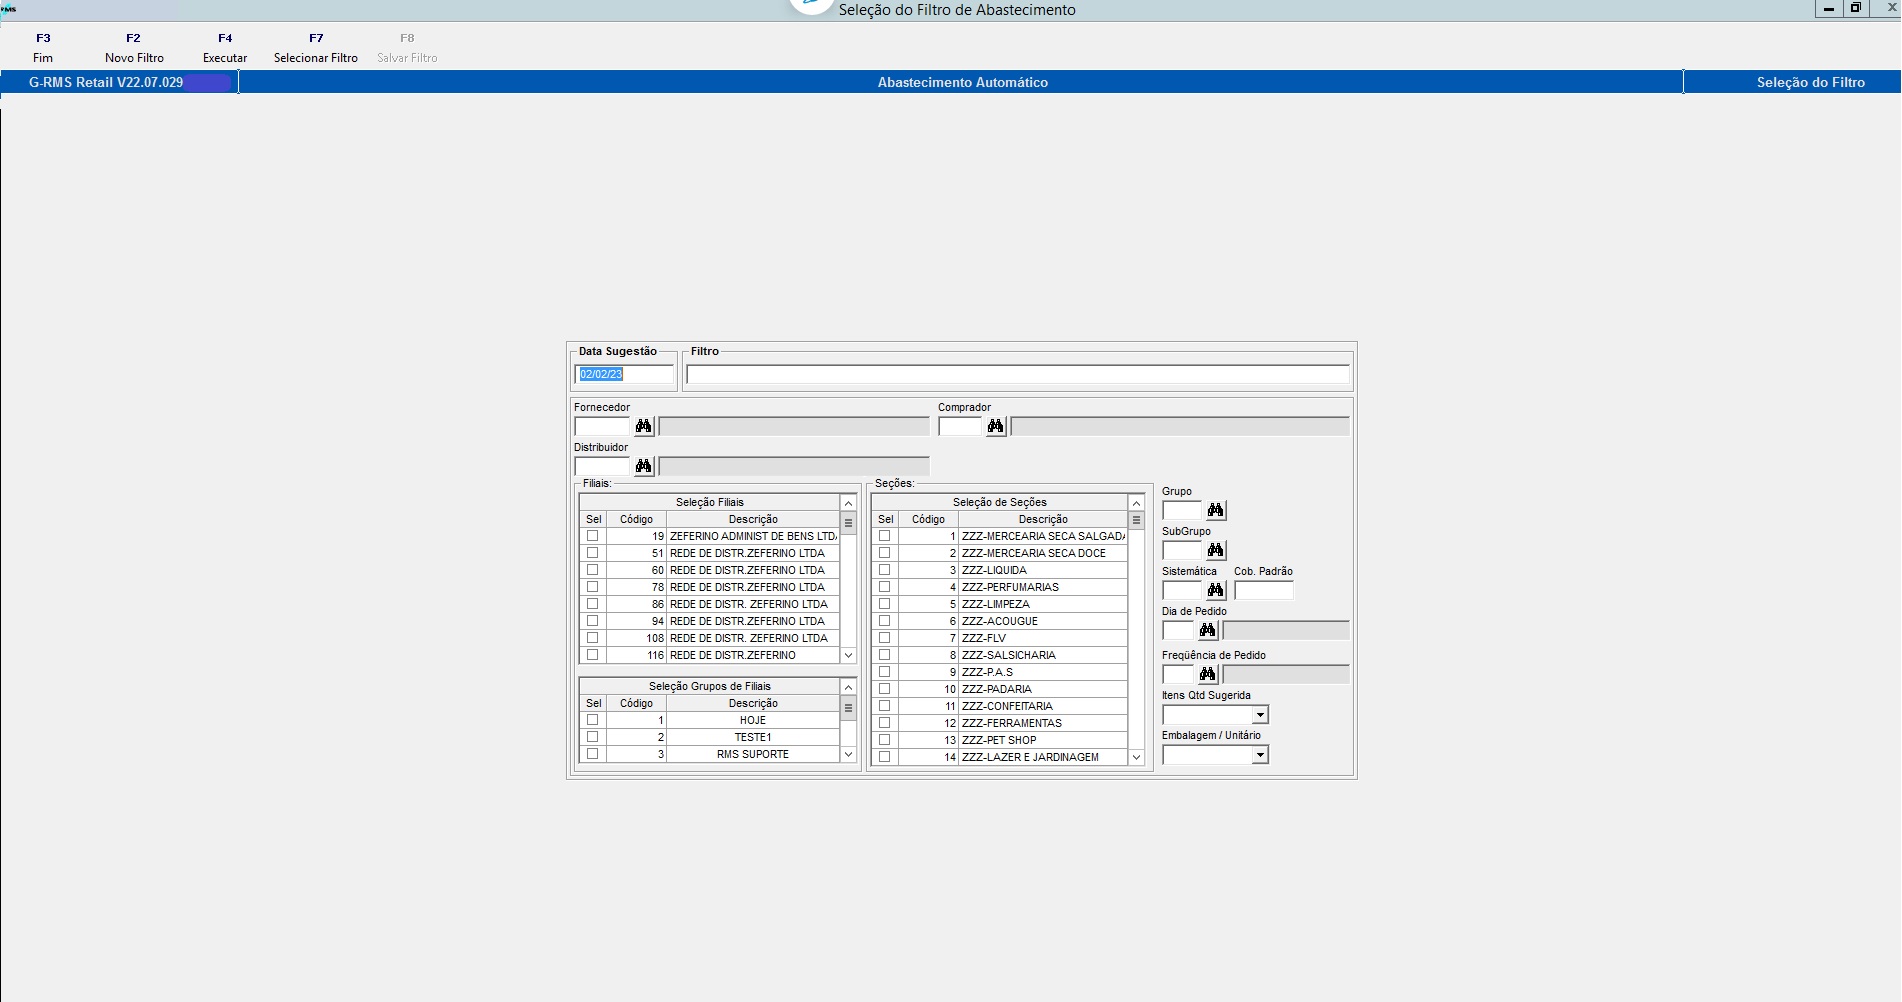The width and height of the screenshot is (1902, 1002).
Task: Select row ZZZ-LAZER E JARDINAGEM
Action: 1000,757
